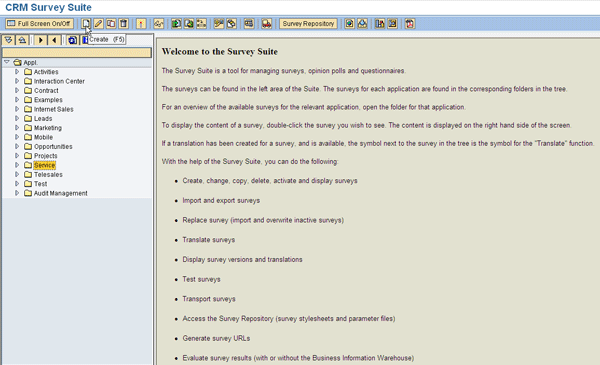Select the Interaction Center tree item
Image resolution: width=600 pixels, height=365 pixels.
click(x=59, y=81)
